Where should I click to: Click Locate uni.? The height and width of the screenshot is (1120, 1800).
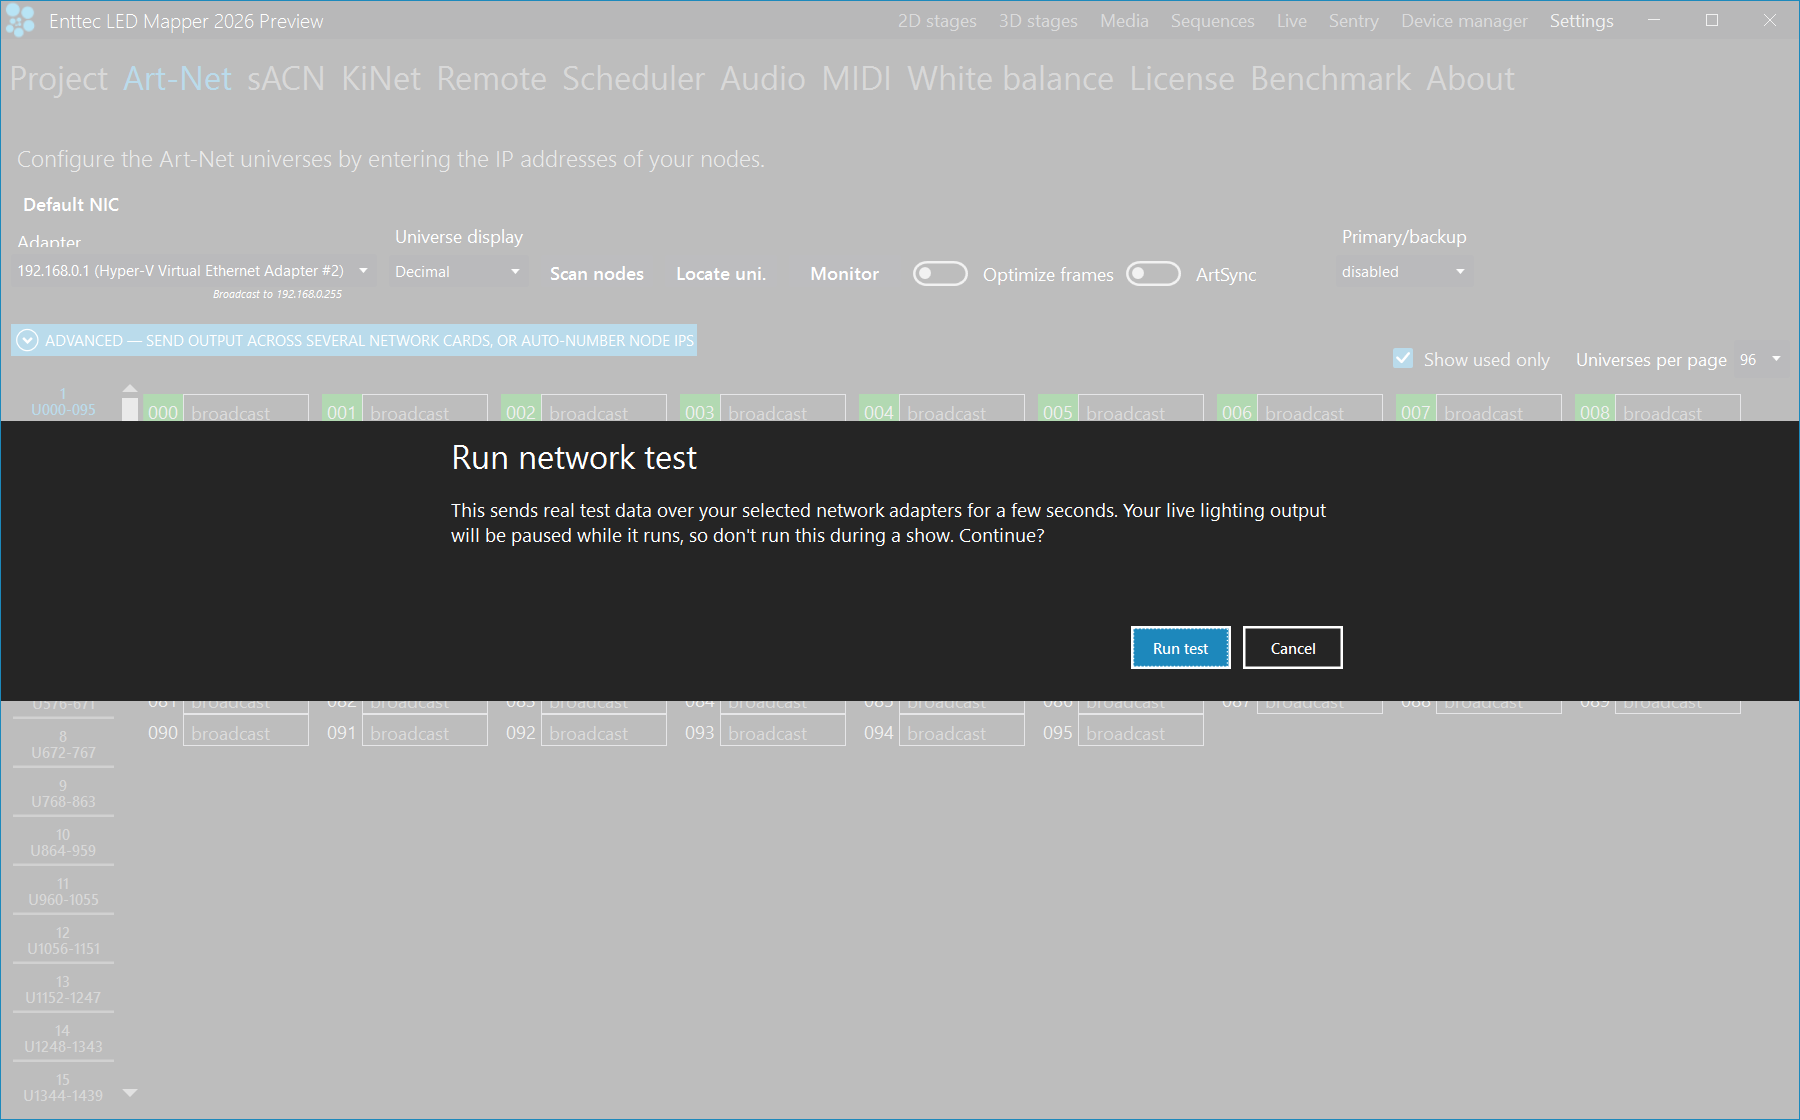(721, 274)
